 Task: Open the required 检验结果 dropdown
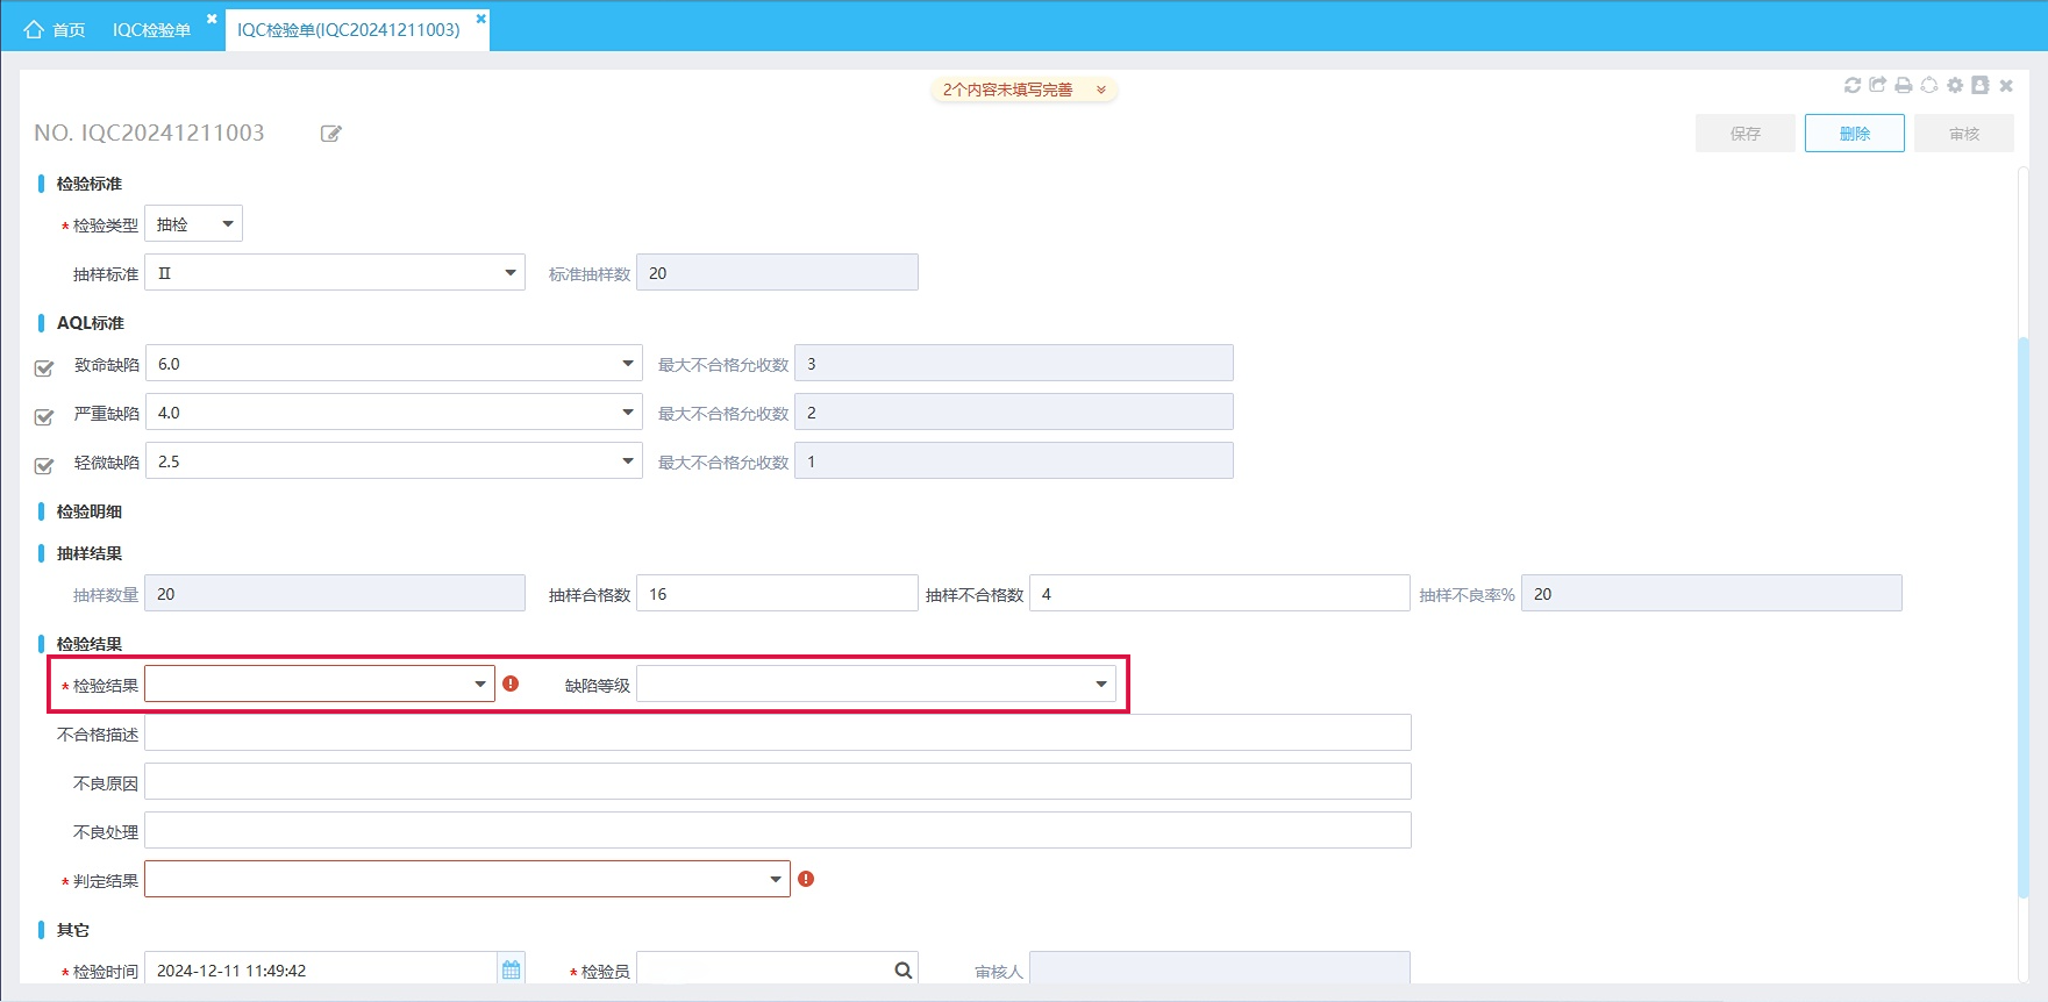click(x=320, y=684)
